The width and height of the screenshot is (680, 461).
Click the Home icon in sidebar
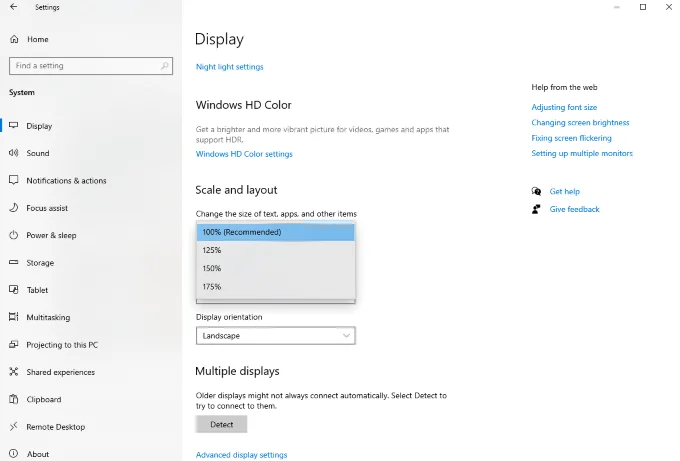[14, 39]
